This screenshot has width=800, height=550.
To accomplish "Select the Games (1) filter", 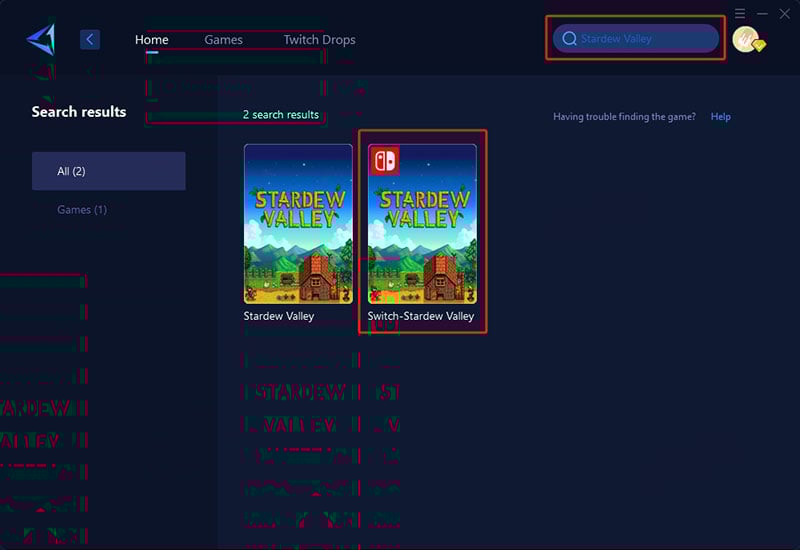I will coord(82,210).
